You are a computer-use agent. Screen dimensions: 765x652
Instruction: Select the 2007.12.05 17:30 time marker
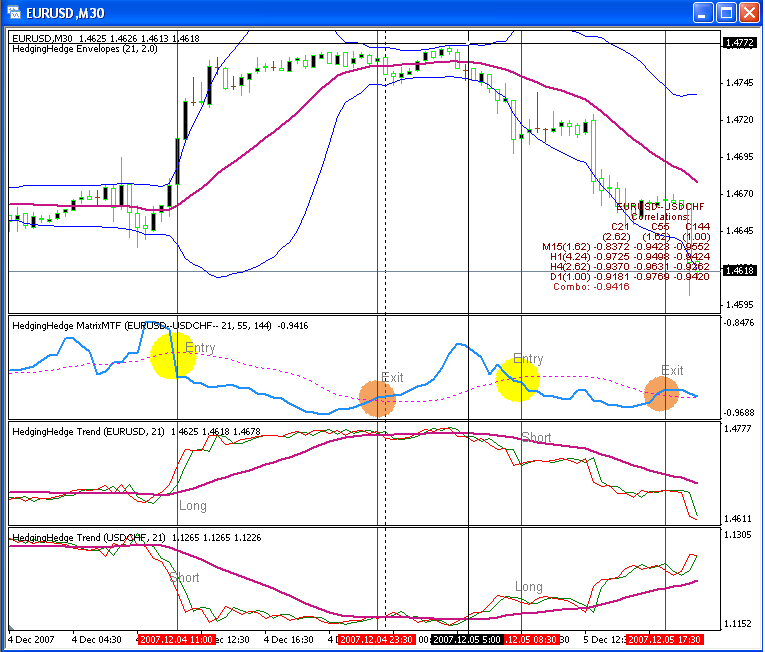pos(664,639)
